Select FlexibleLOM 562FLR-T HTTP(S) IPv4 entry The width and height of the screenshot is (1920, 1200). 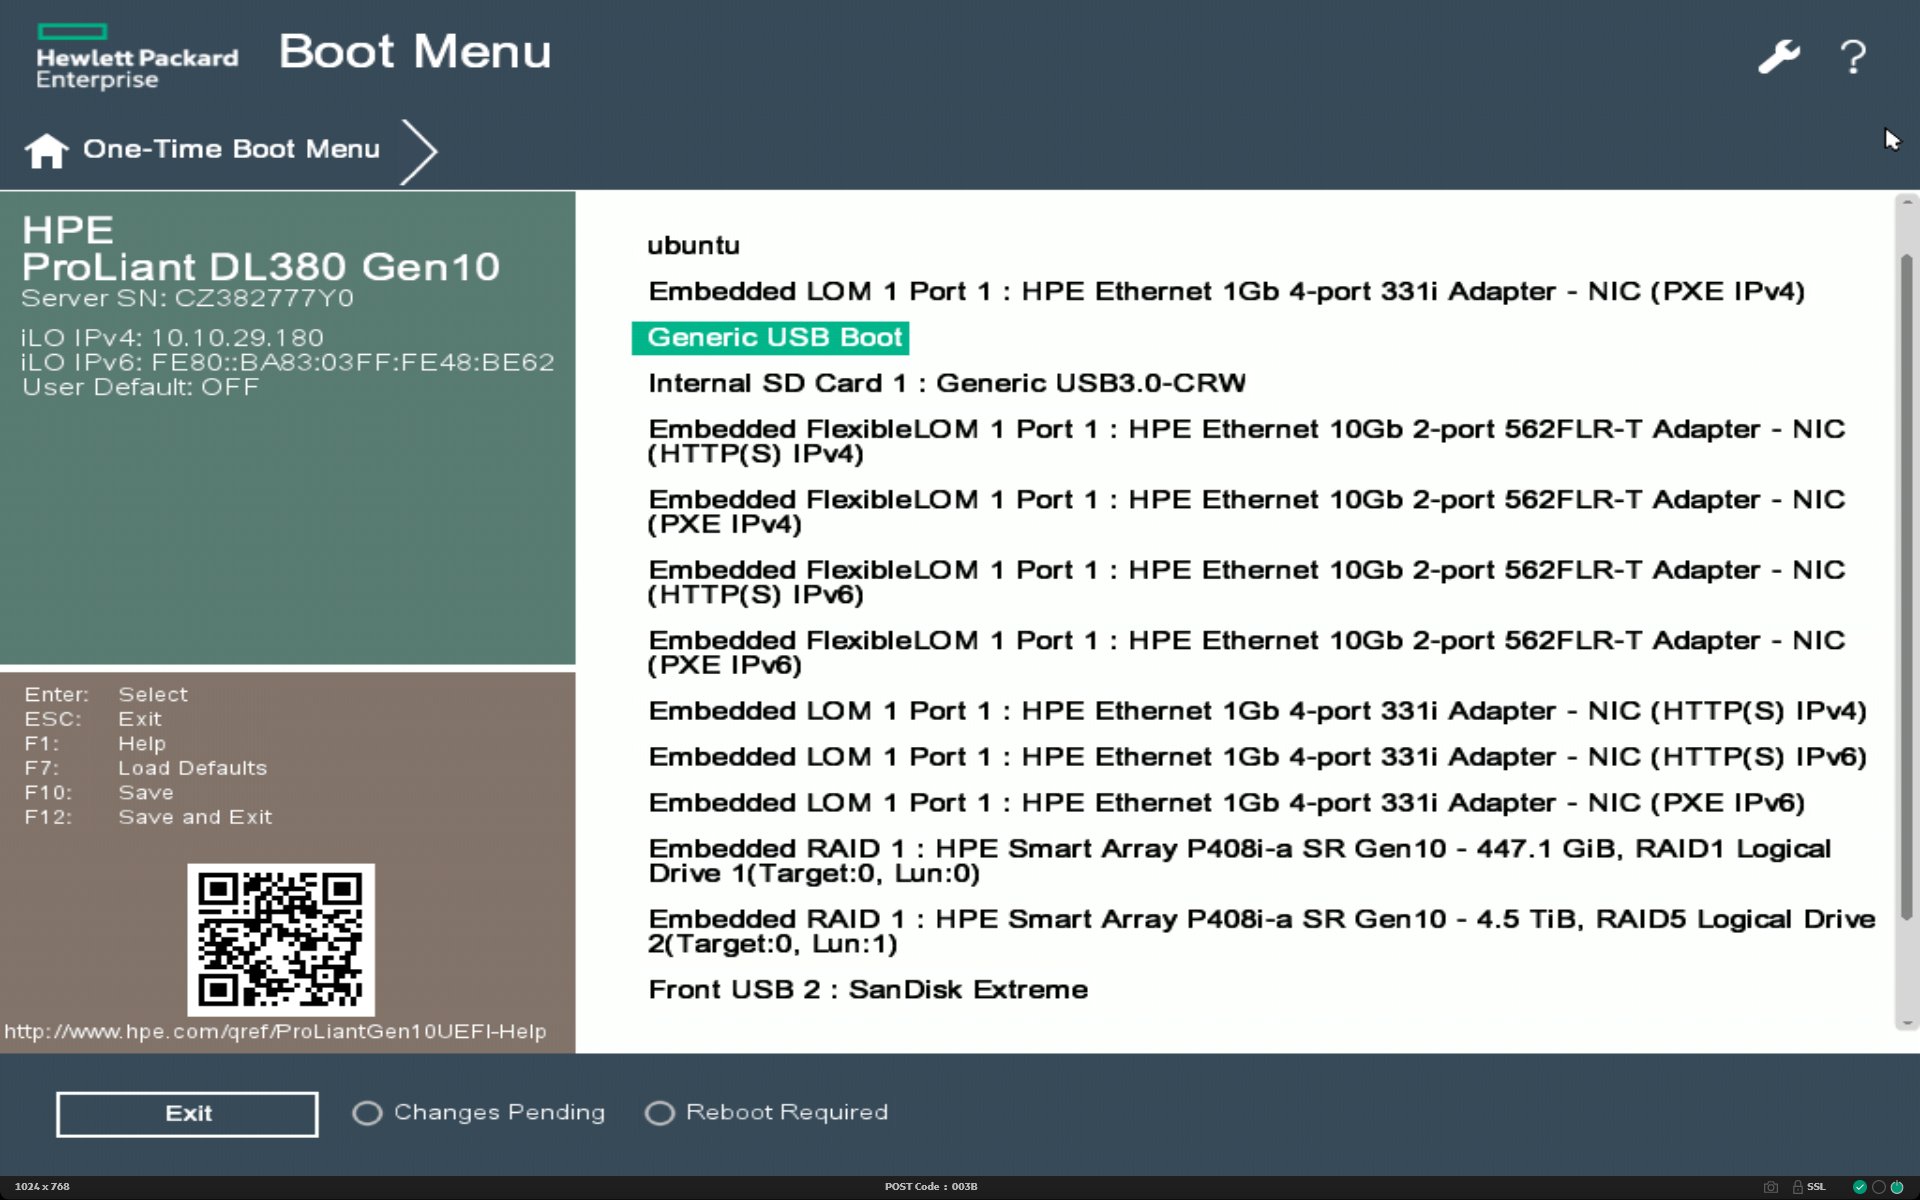[x=1246, y=441]
